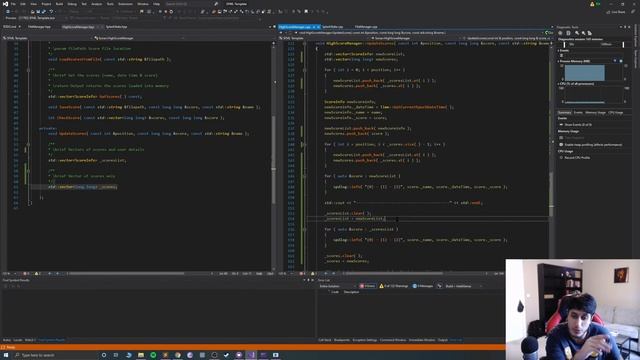
Task: Click right editor error count indicator
Action: pyautogui.click(x=302, y=273)
